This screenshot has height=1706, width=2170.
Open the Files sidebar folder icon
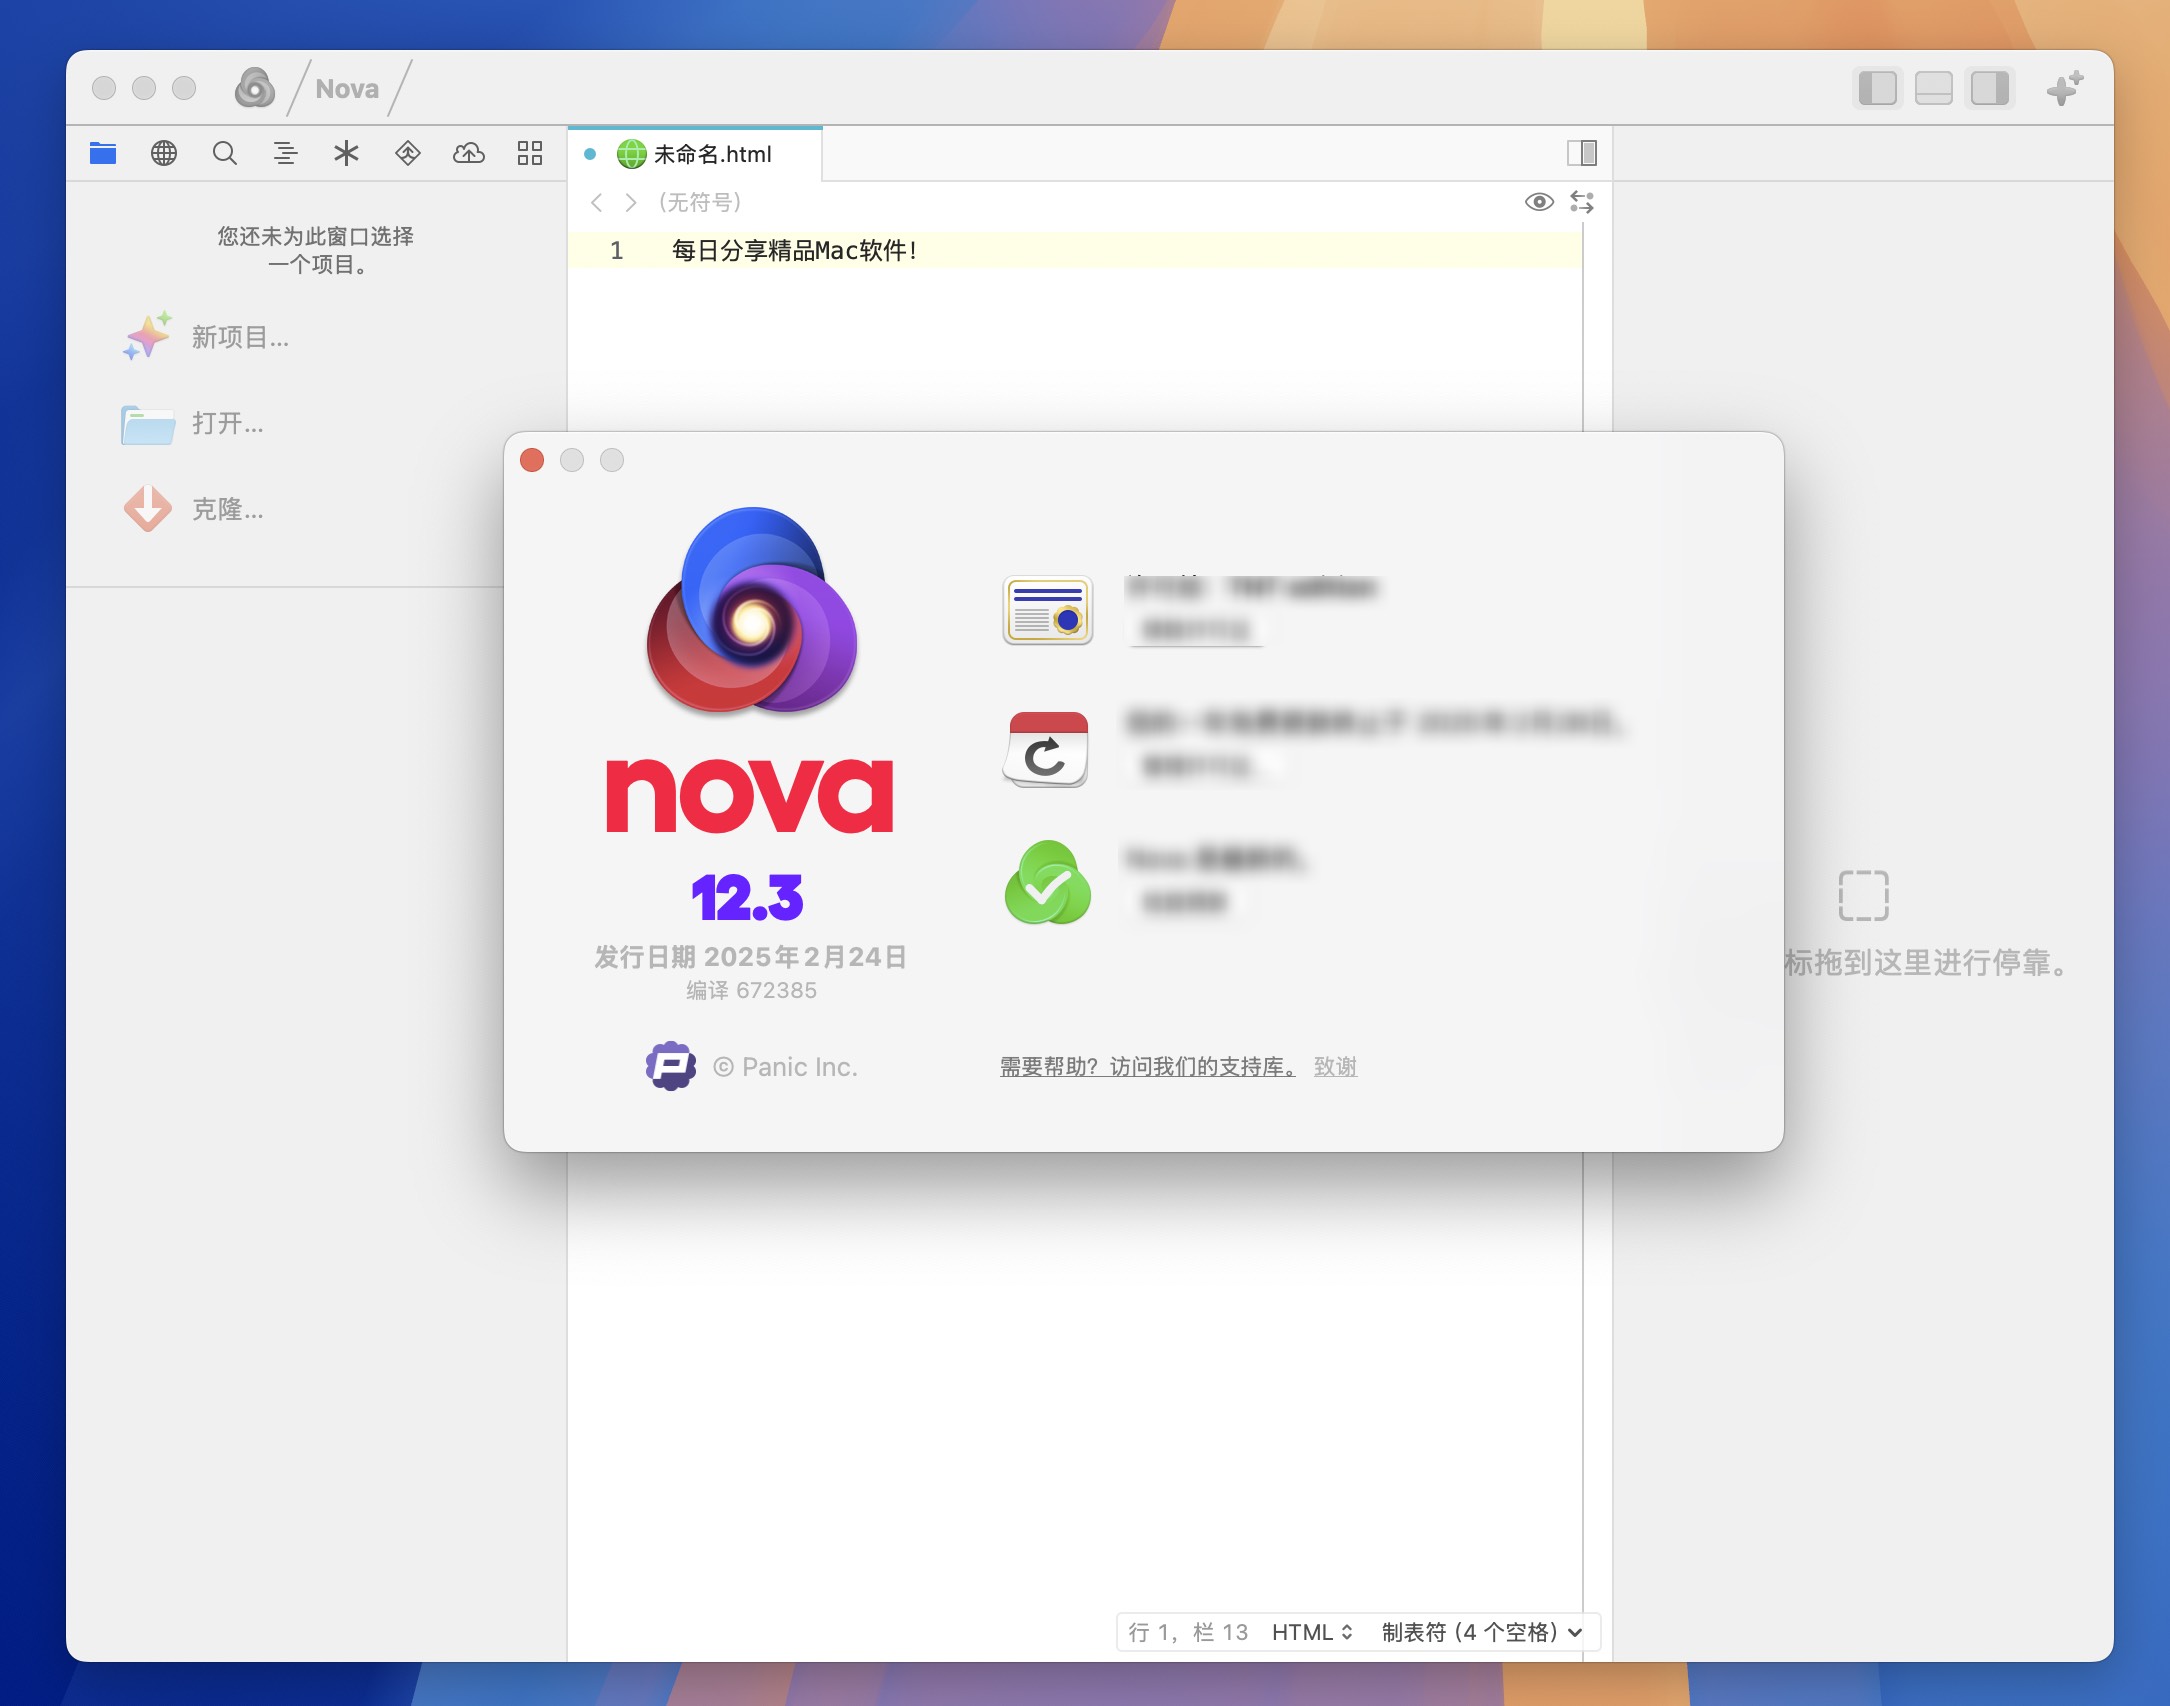coord(103,153)
